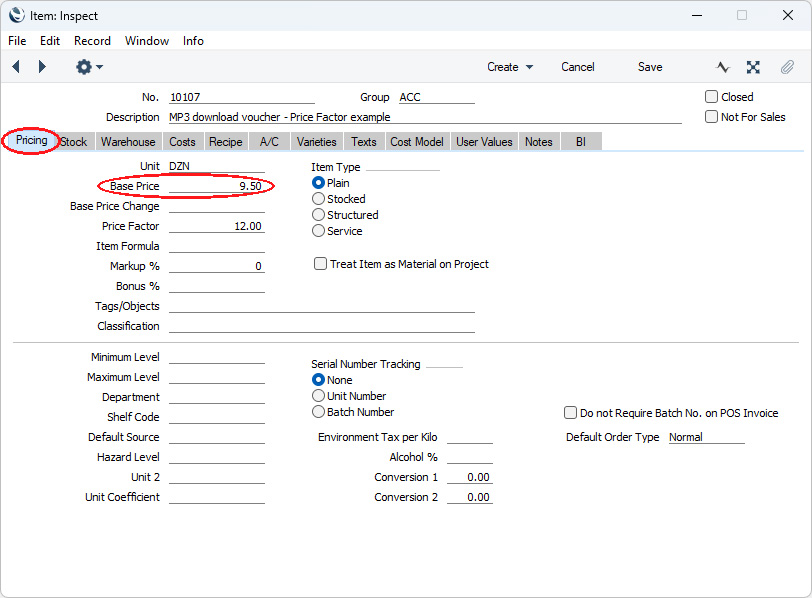Set Serial Number Tracking to Unit Number
Image resolution: width=812 pixels, height=598 pixels.
click(x=318, y=396)
